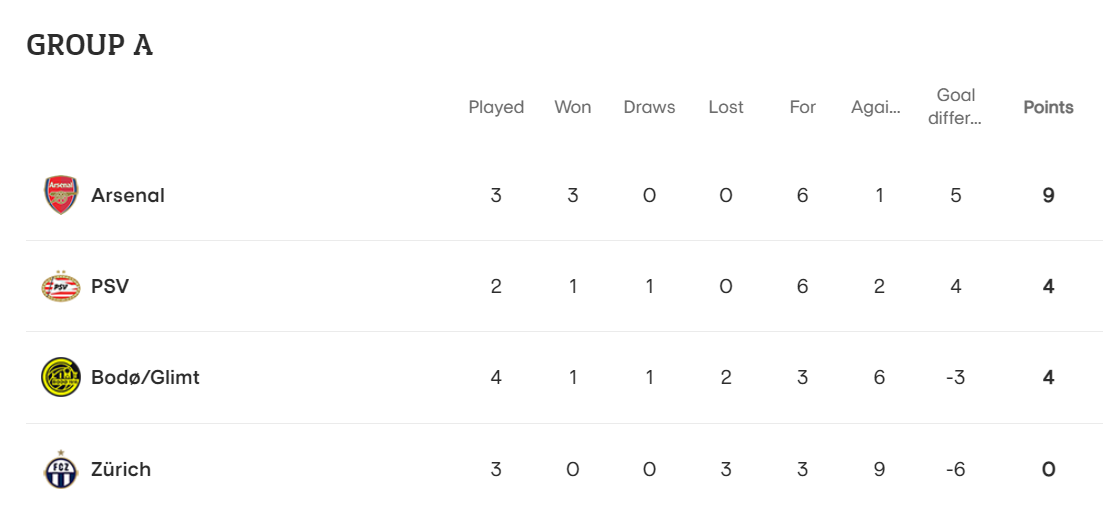This screenshot has height=530, width=1105.
Task: Select Arsenal's points value of 9
Action: click(x=1049, y=195)
